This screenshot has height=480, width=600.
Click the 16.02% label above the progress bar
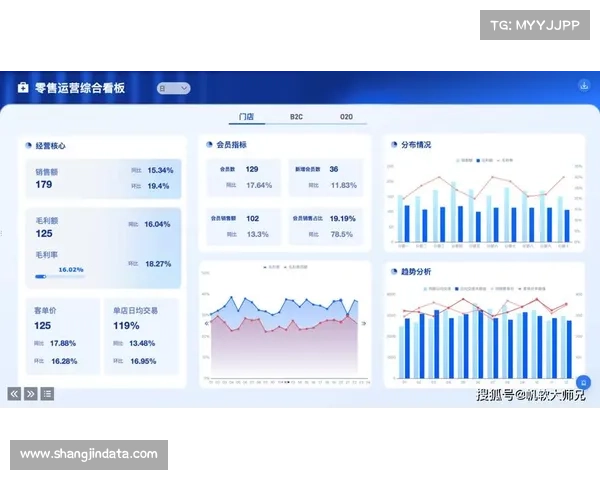point(71,269)
